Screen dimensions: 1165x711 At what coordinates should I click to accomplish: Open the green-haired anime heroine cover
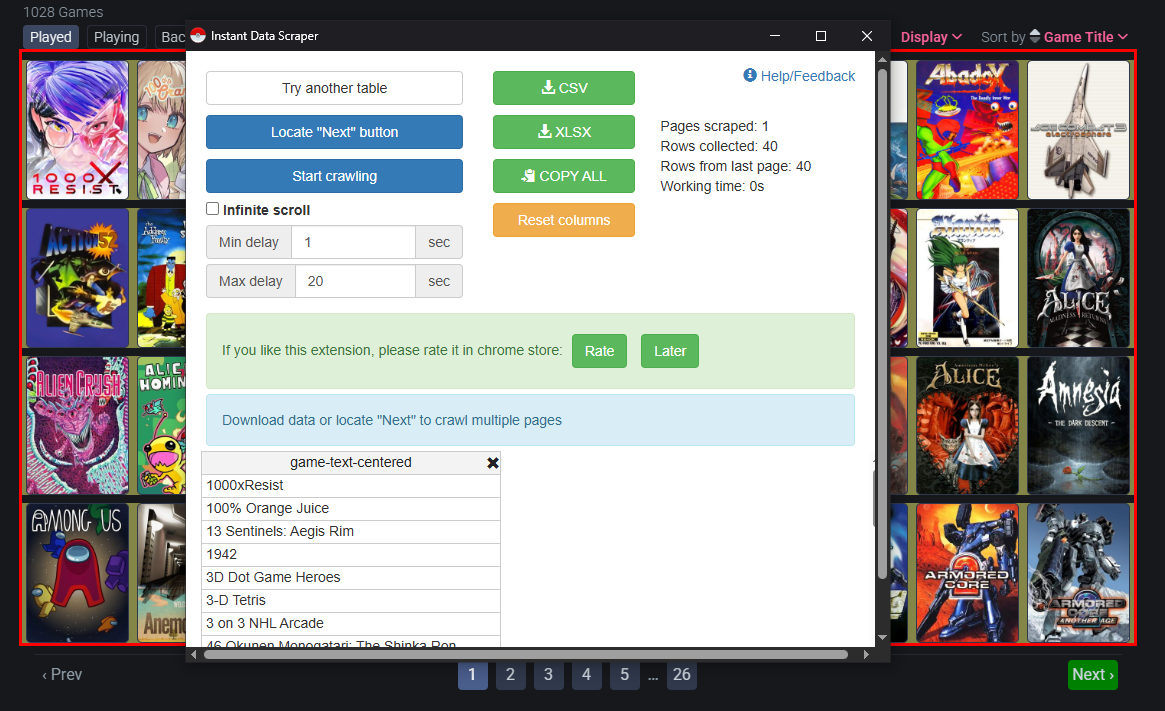pyautogui.click(x=967, y=278)
